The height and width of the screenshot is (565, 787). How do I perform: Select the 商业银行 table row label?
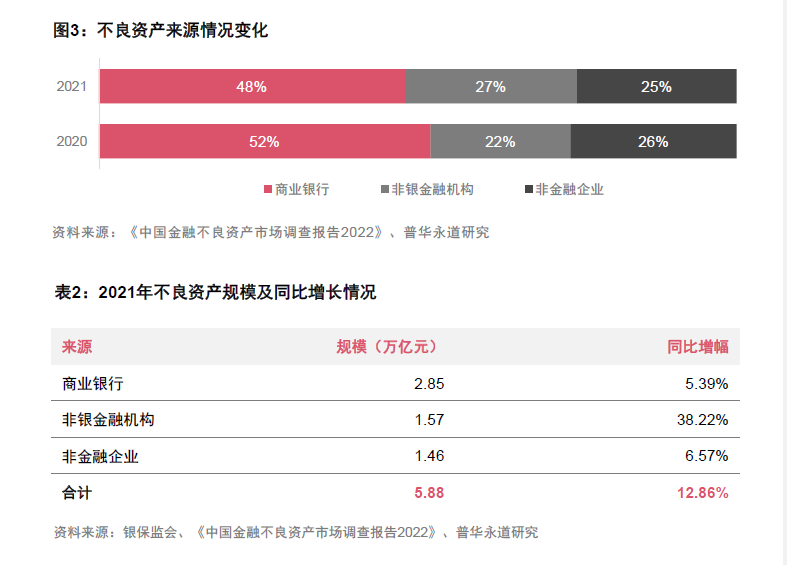pos(93,384)
